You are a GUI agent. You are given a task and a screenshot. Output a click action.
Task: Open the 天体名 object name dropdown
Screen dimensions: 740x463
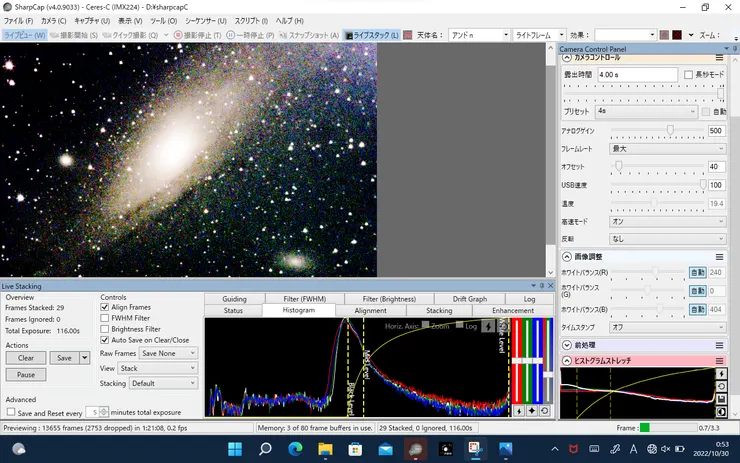(x=505, y=35)
